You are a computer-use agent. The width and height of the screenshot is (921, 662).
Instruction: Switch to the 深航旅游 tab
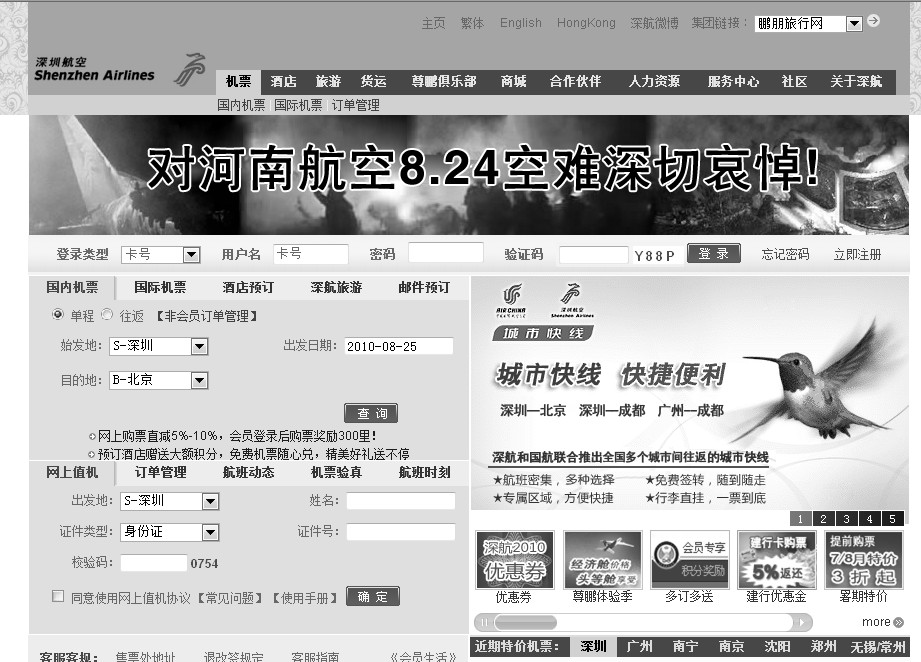(337, 287)
